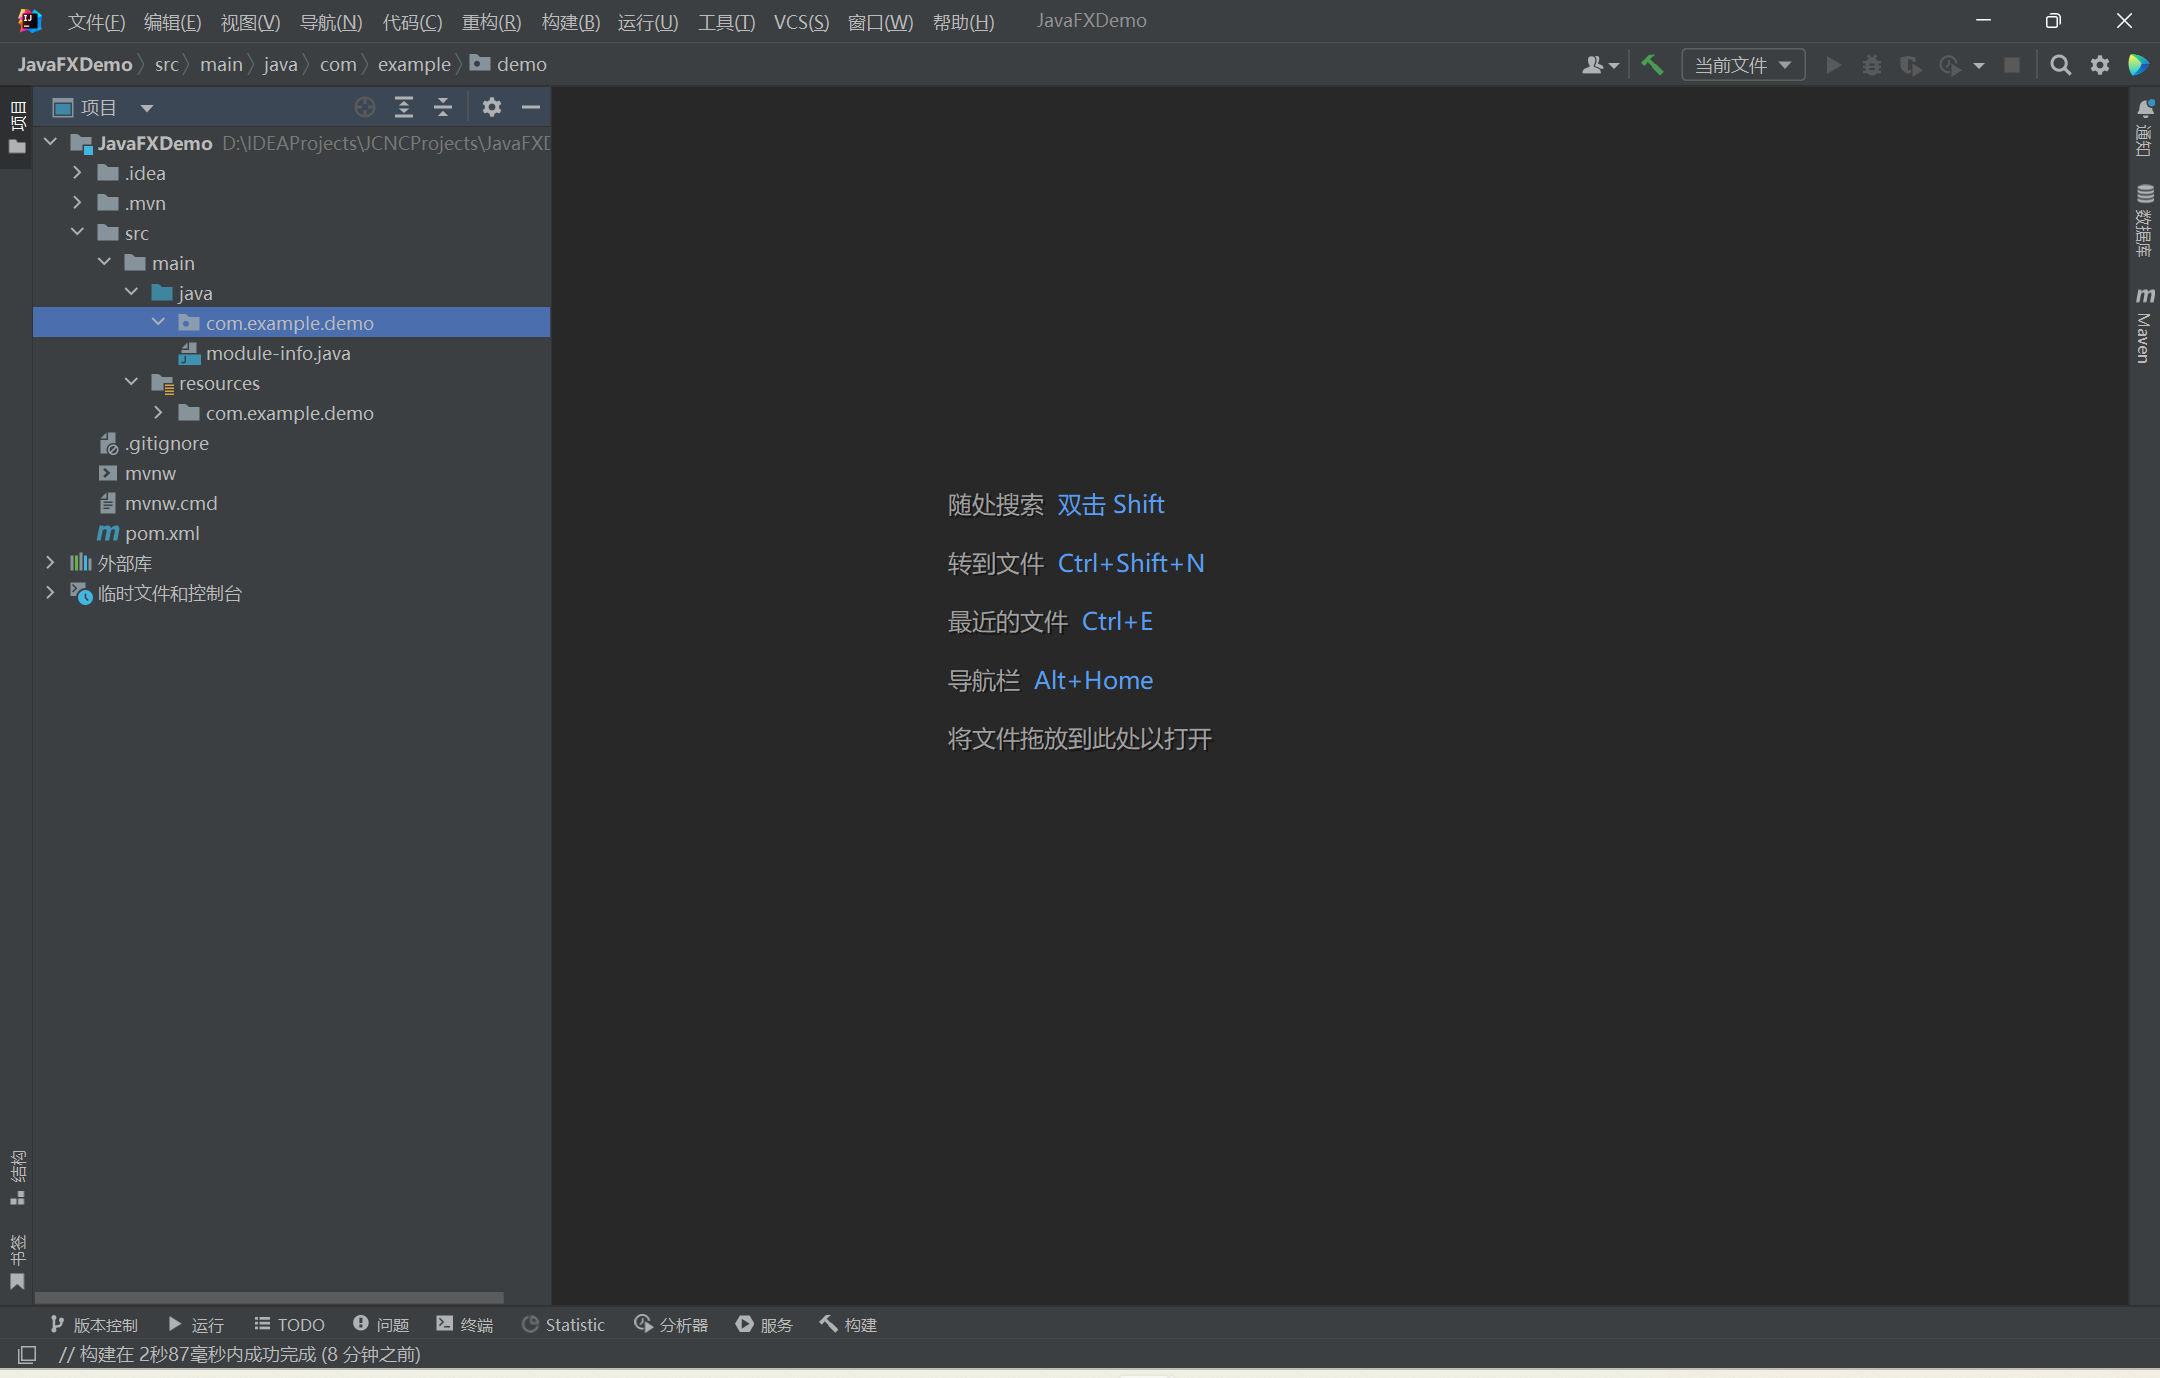Toggle the Terminal (终端) tool window
The image size is (2160, 1378).
[x=465, y=1324]
